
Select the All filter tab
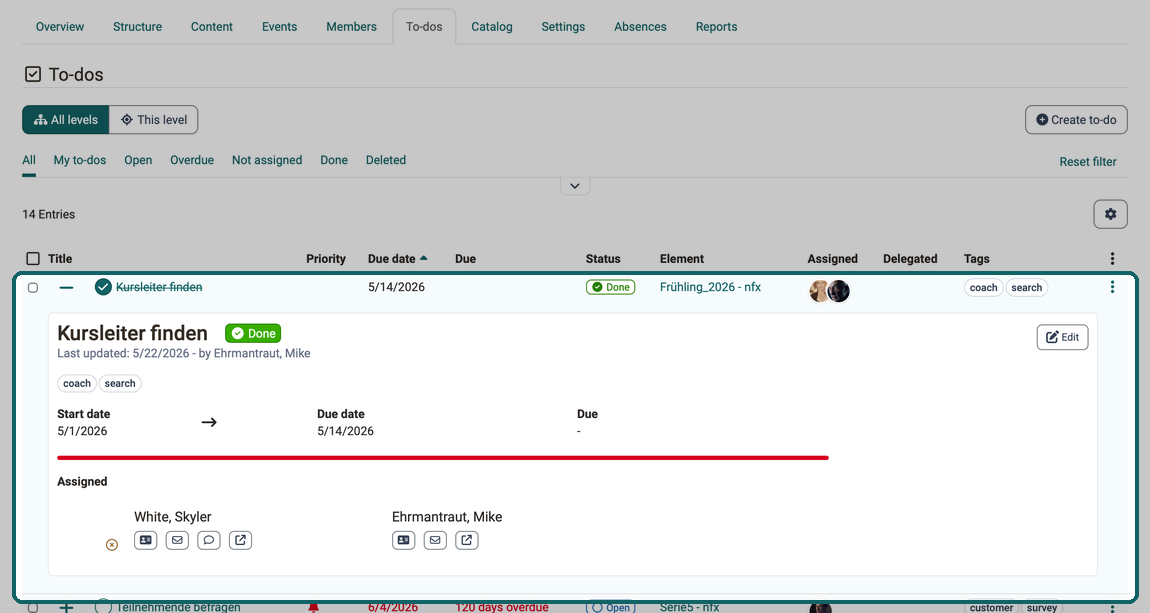[29, 160]
